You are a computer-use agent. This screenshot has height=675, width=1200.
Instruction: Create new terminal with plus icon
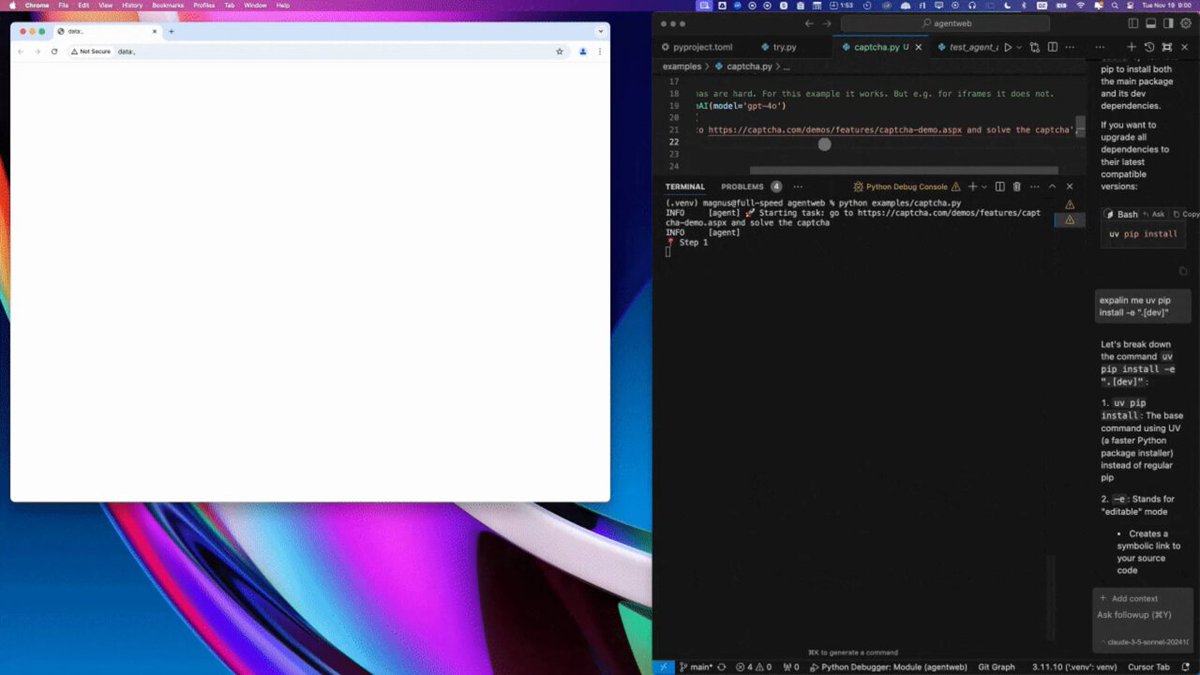point(972,186)
